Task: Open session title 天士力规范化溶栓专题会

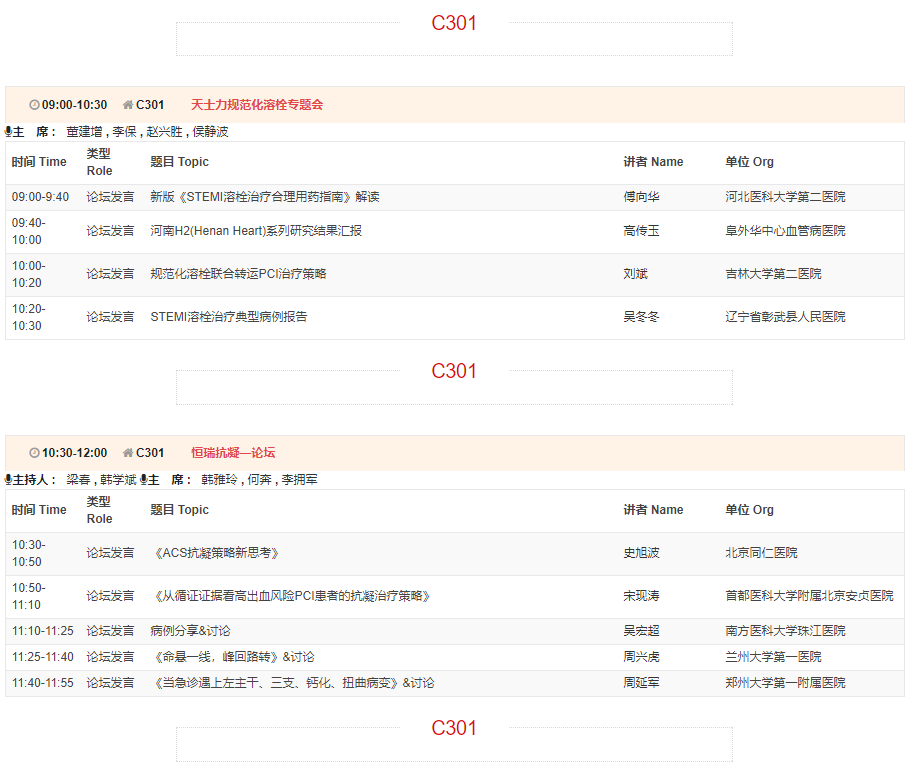Action: (x=257, y=105)
